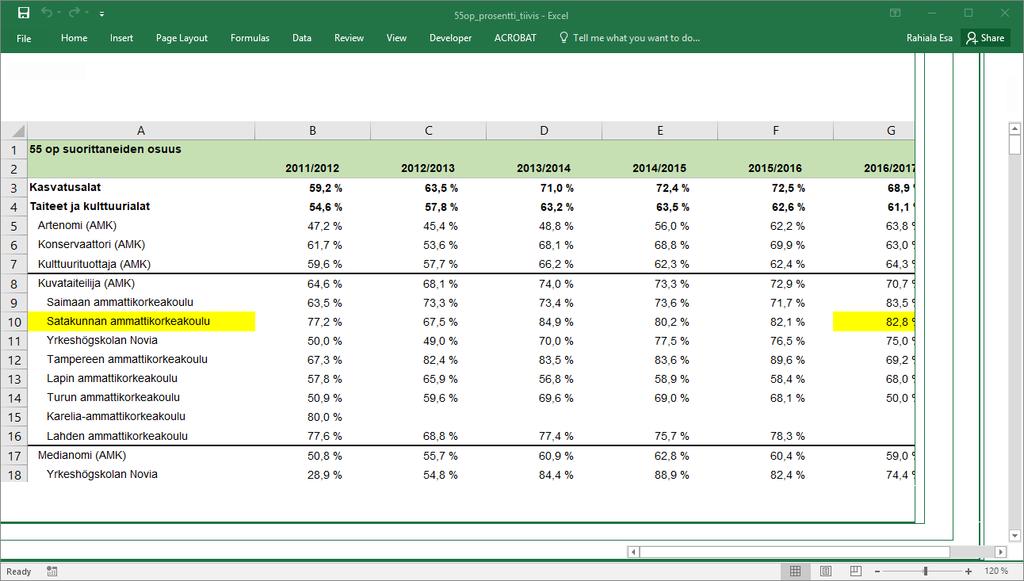Click the Page Layout view icon in status bar

[x=825, y=571]
